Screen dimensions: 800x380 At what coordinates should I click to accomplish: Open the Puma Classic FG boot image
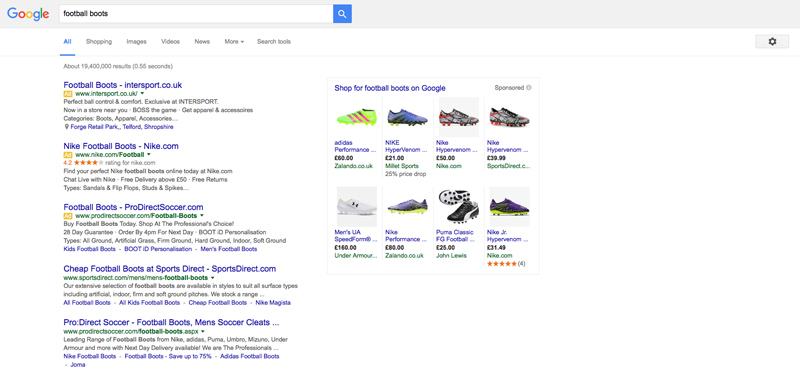tap(458, 207)
